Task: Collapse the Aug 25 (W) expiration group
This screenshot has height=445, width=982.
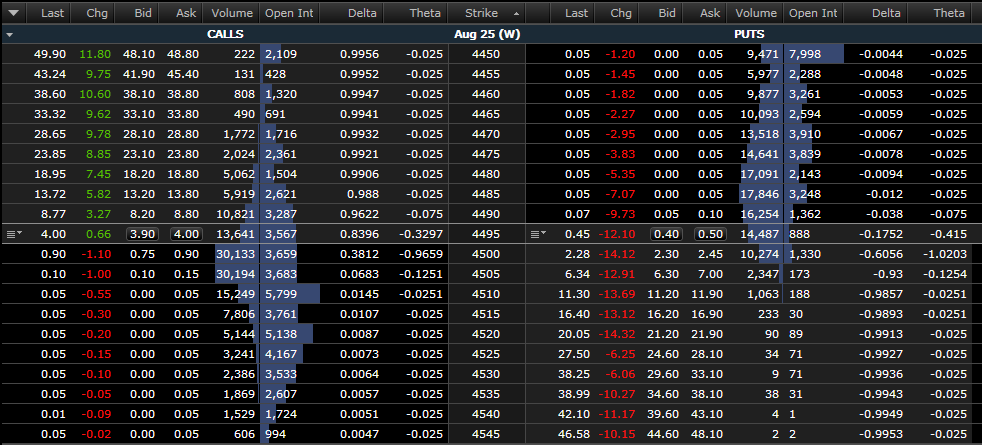Action: click(9, 34)
